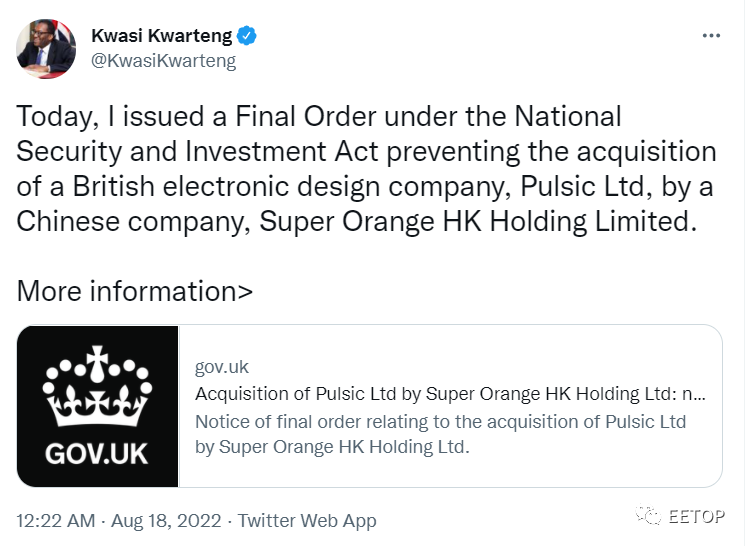Click the gov.uk domain label in the card
This screenshot has width=748, height=546.
(221, 367)
